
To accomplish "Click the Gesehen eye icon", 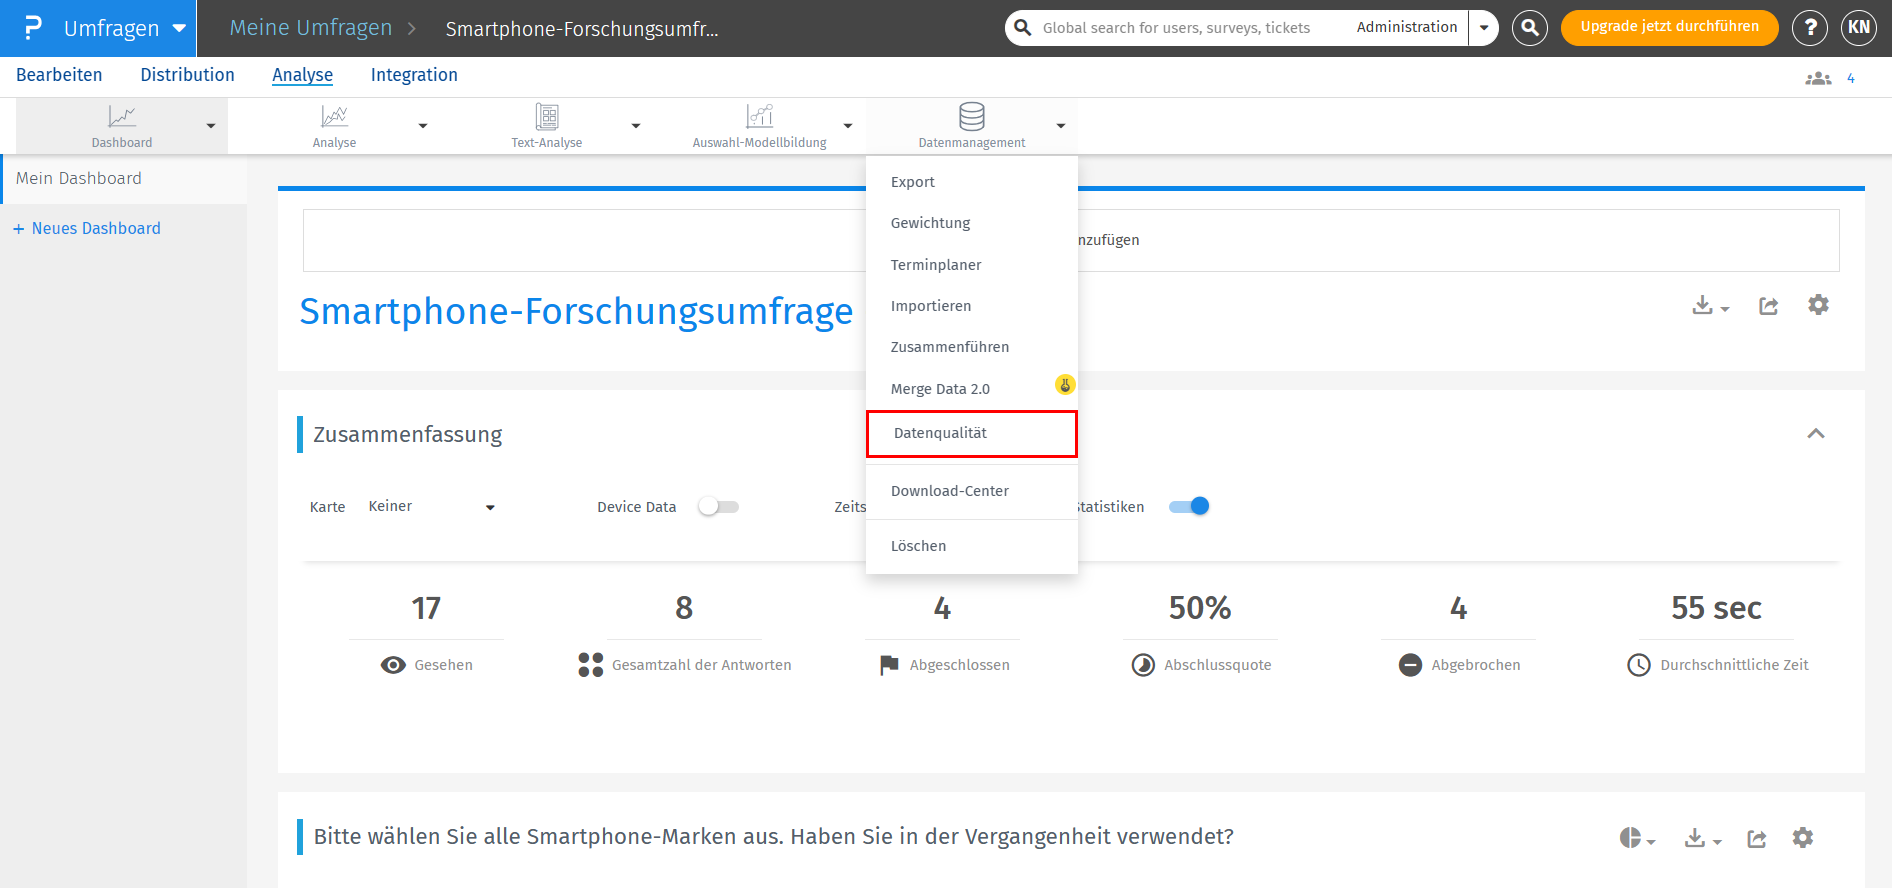I will [x=393, y=665].
